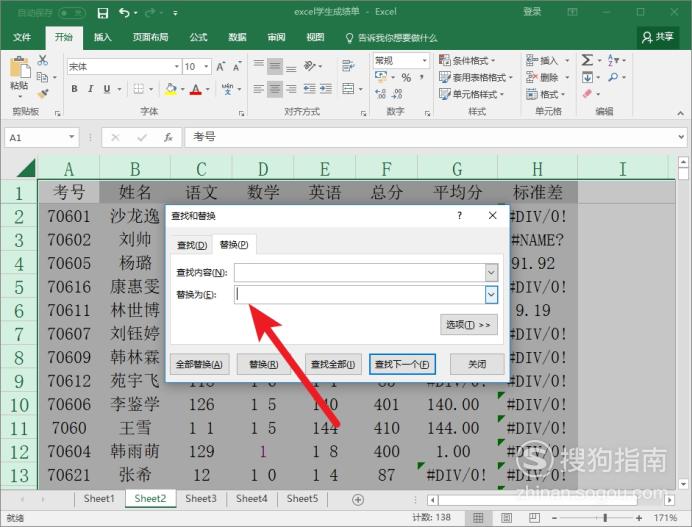The width and height of the screenshot is (692, 527).
Task: Switch to the Sheet3 worksheet tab
Action: [201, 499]
